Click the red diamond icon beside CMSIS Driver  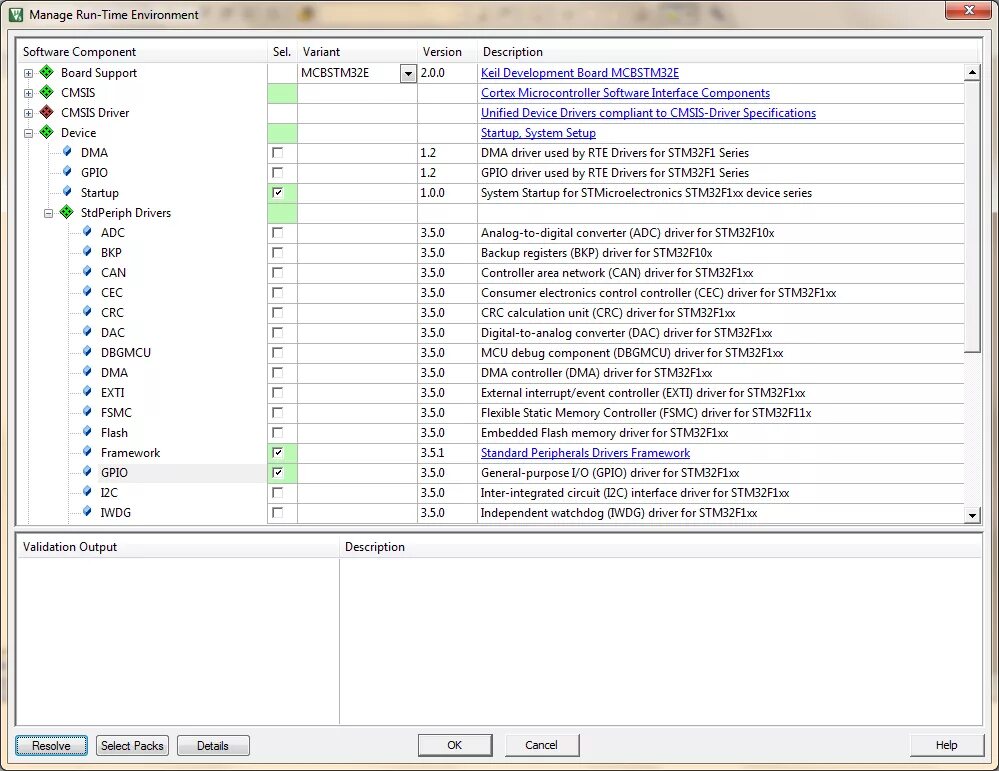coord(47,112)
